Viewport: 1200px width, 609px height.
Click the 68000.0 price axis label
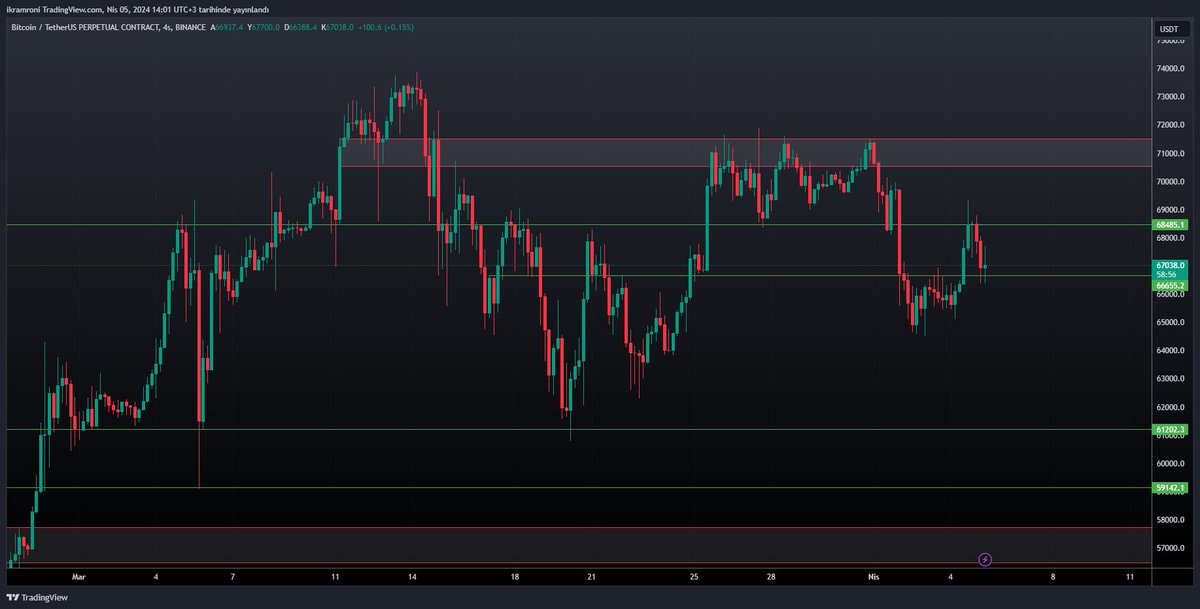pyautogui.click(x=1169, y=238)
